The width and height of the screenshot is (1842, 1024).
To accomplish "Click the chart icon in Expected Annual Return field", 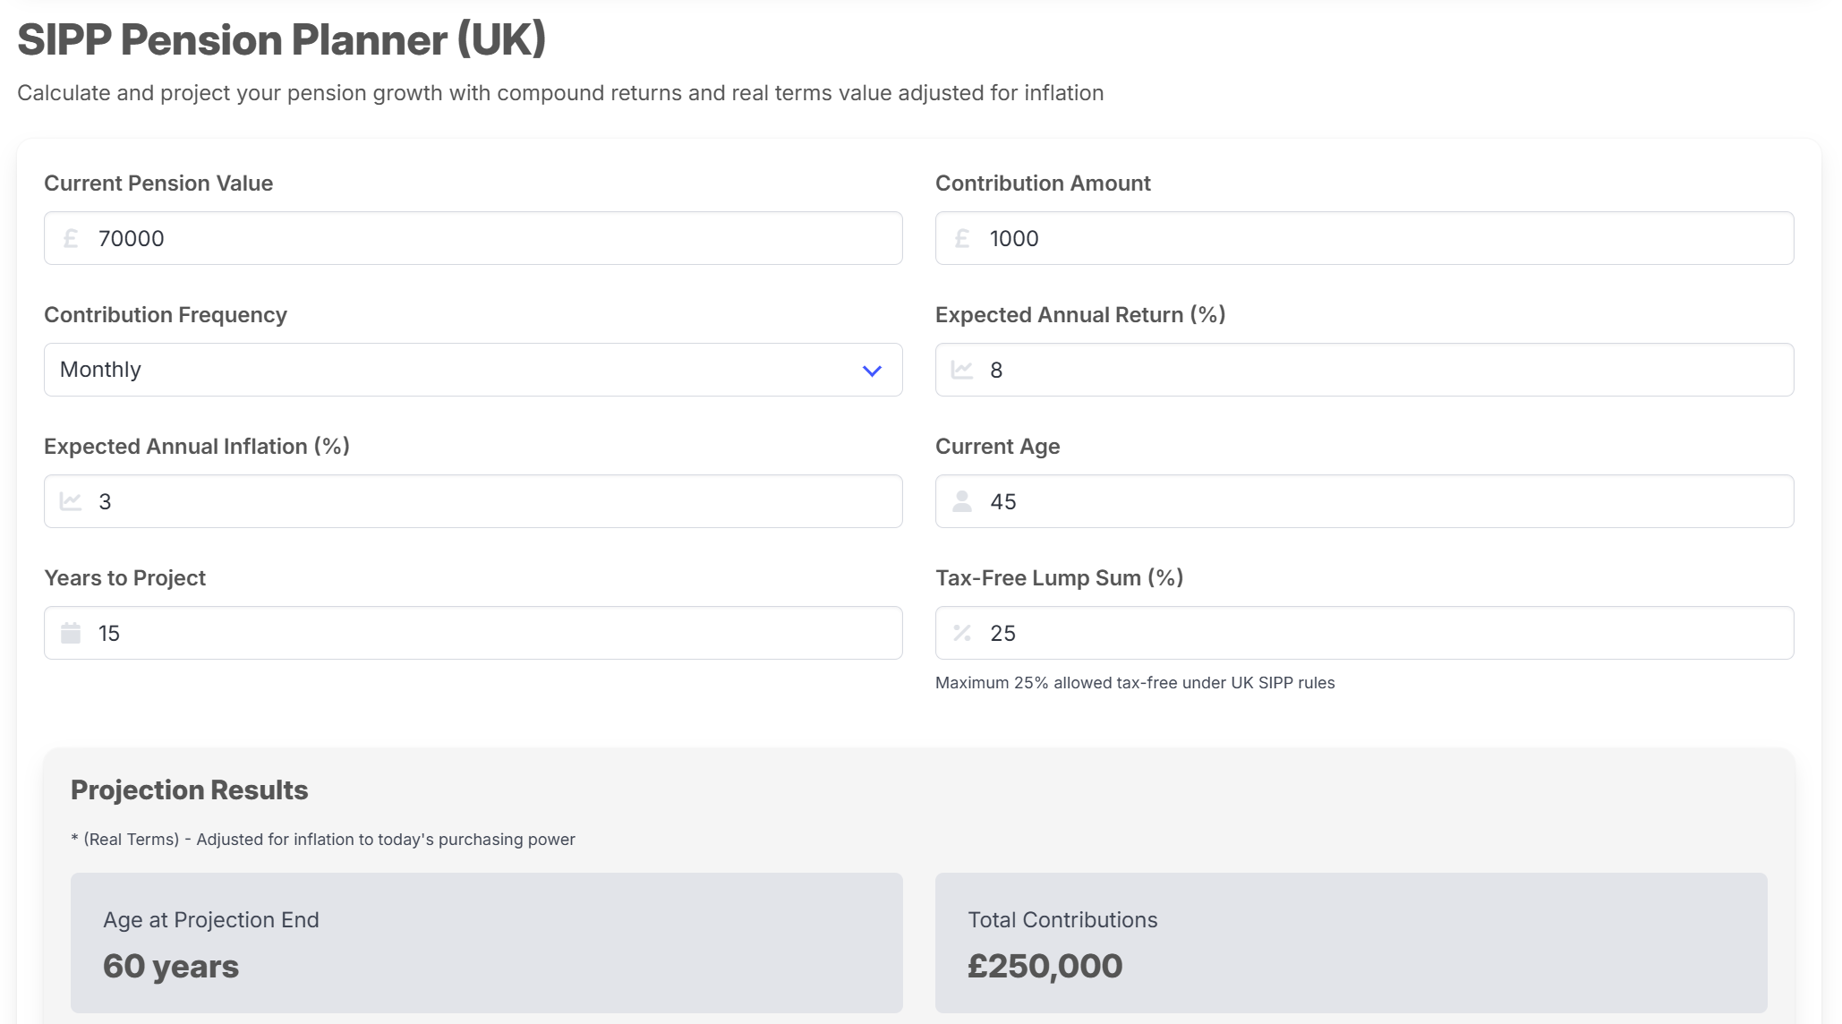I will [962, 369].
